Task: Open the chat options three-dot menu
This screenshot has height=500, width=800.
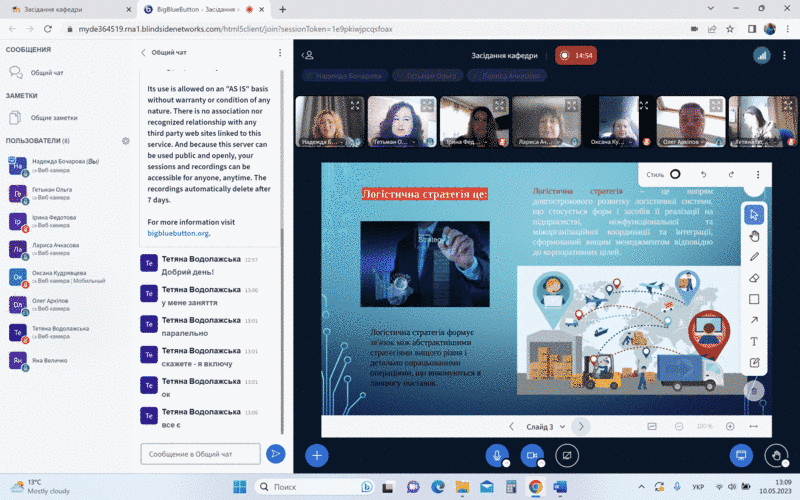Action: point(279,52)
